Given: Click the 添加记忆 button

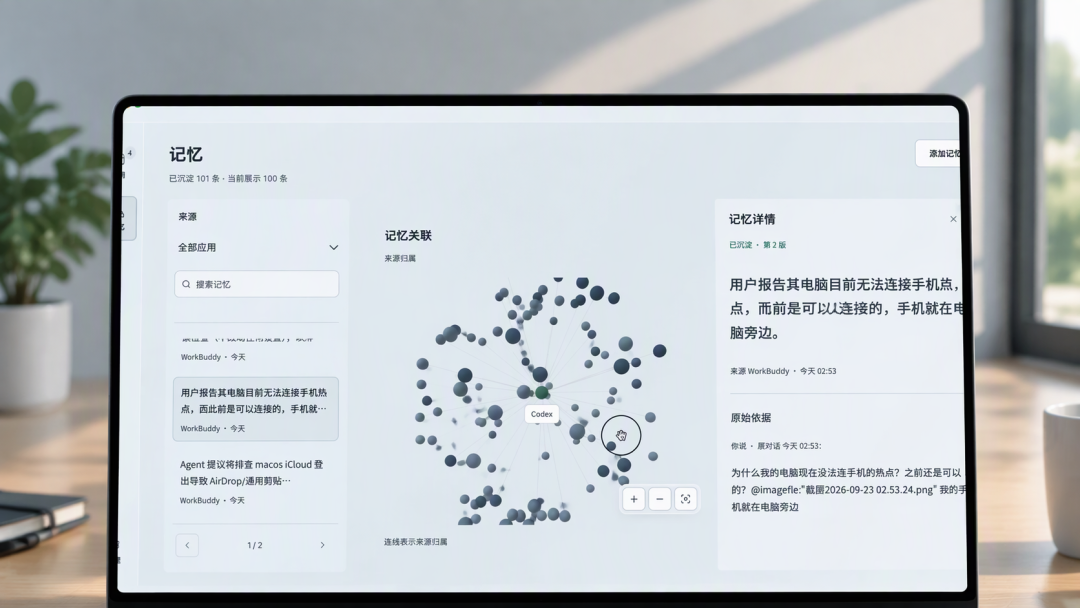Looking at the screenshot, I should tap(939, 154).
